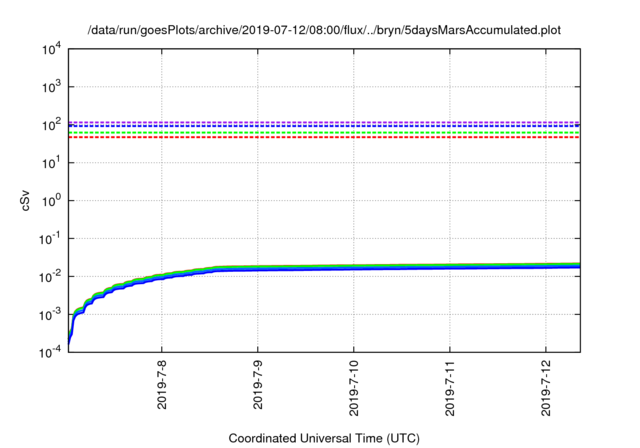Click the 10^-2 y-axis tick label
Image resolution: width=640 pixels, height=448 pixels.
tap(50, 277)
